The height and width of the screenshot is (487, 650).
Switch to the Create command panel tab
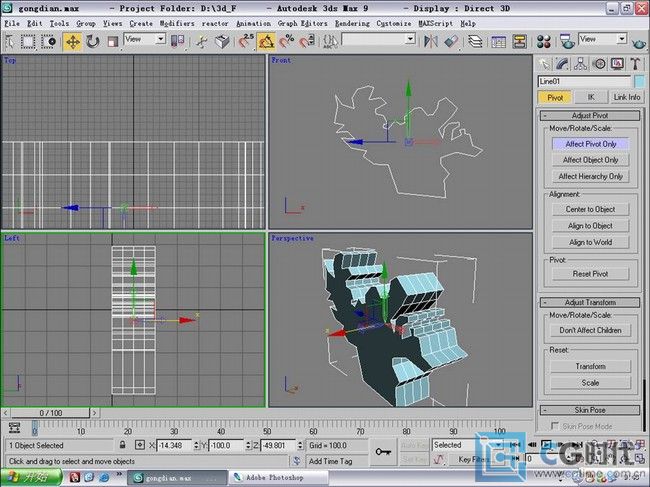(543, 64)
